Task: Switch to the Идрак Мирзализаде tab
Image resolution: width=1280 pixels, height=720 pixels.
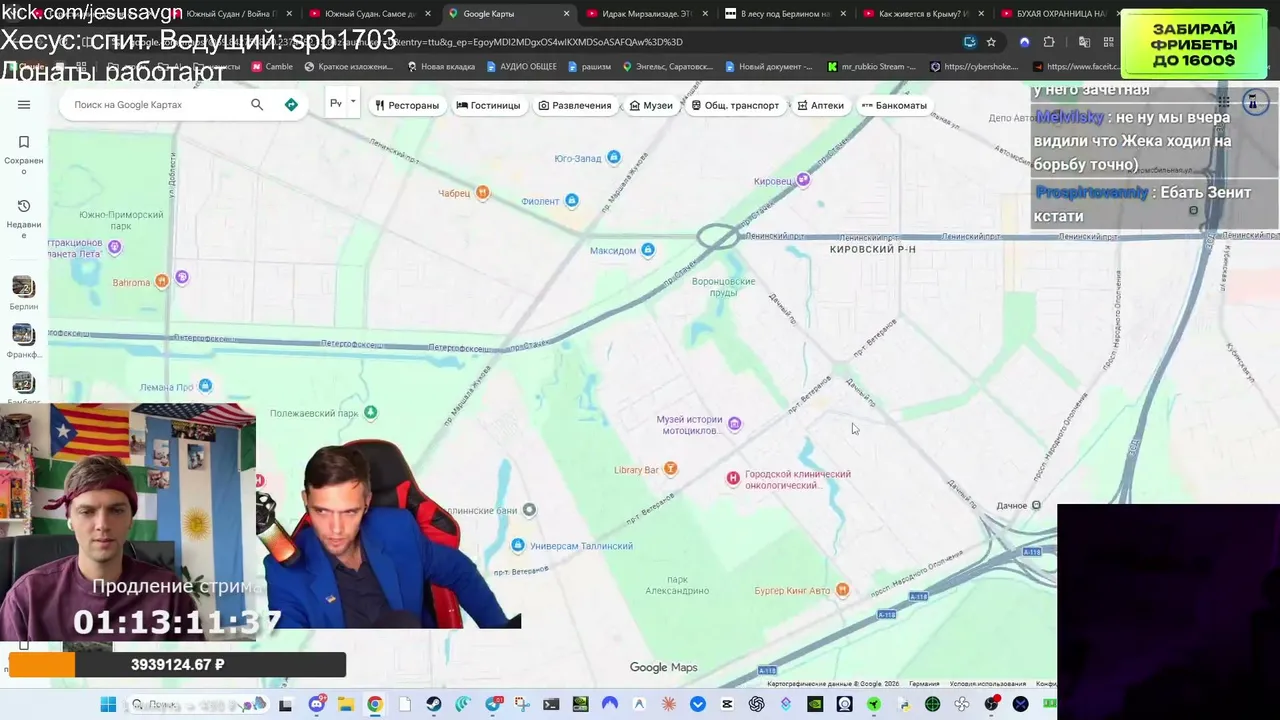Action: [650, 14]
